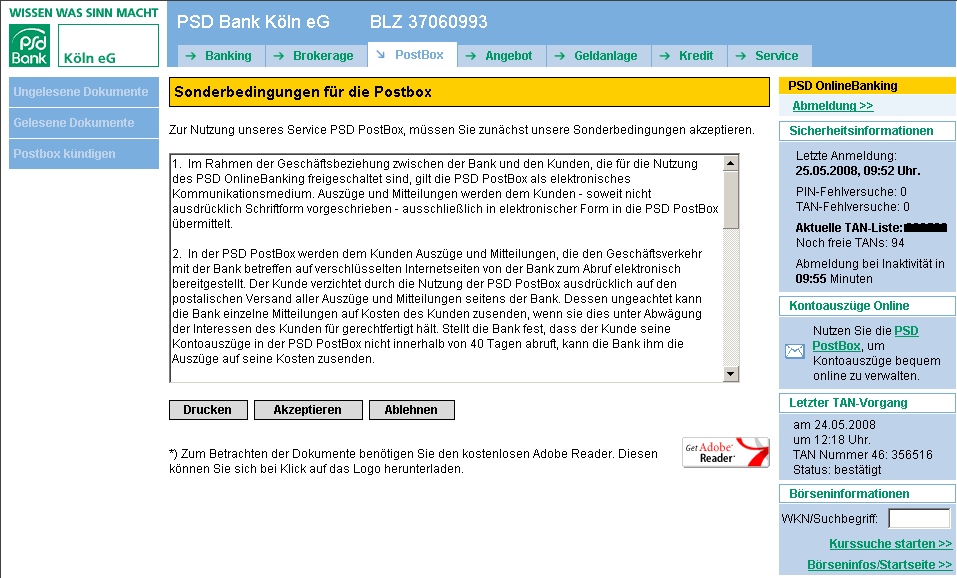The height and width of the screenshot is (578, 957).
Task: Open Ungelesene Dokumente in sidebar
Action: pyautogui.click(x=84, y=92)
